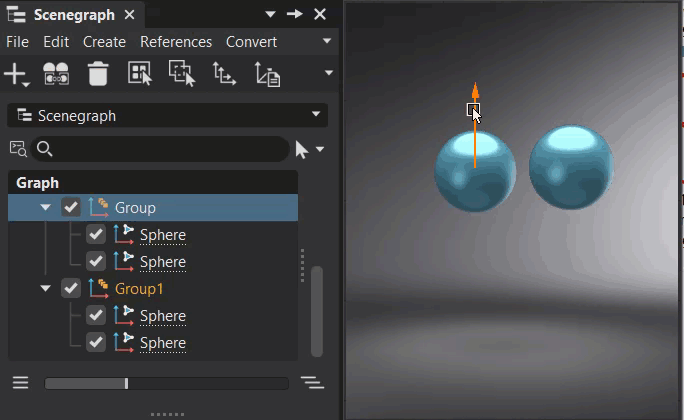684x420 pixels.
Task: Collapse the Group node
Action: pos(45,207)
